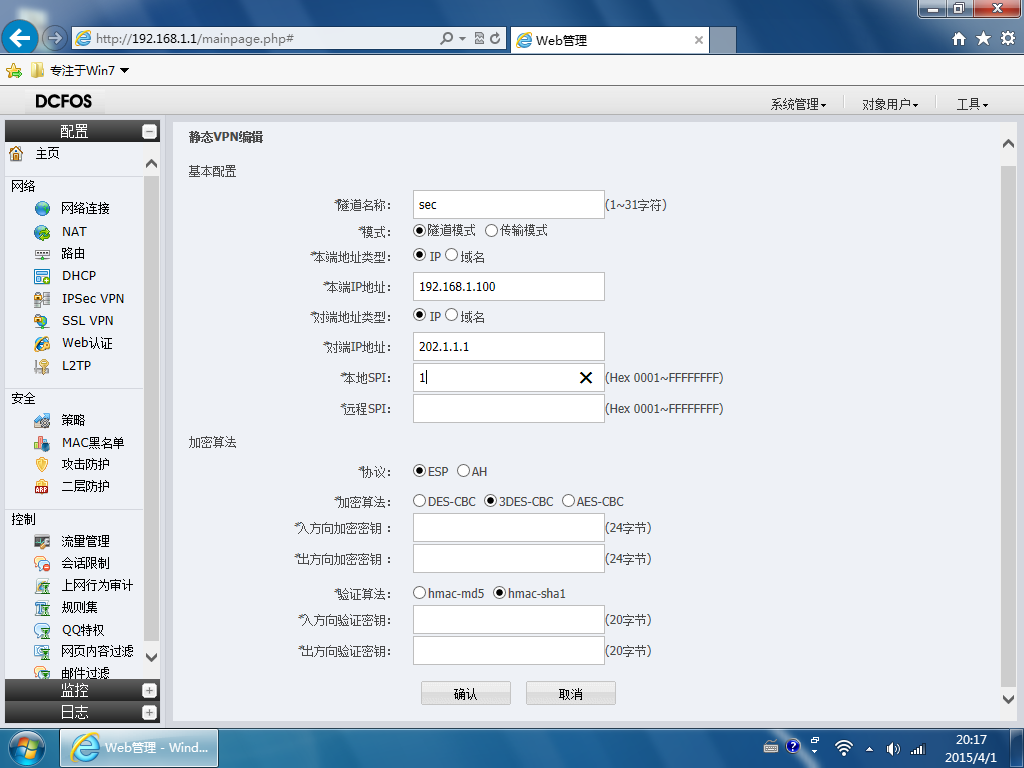1024x768 pixels.
Task: Click the 主页 link in sidebar
Action: tap(48, 153)
